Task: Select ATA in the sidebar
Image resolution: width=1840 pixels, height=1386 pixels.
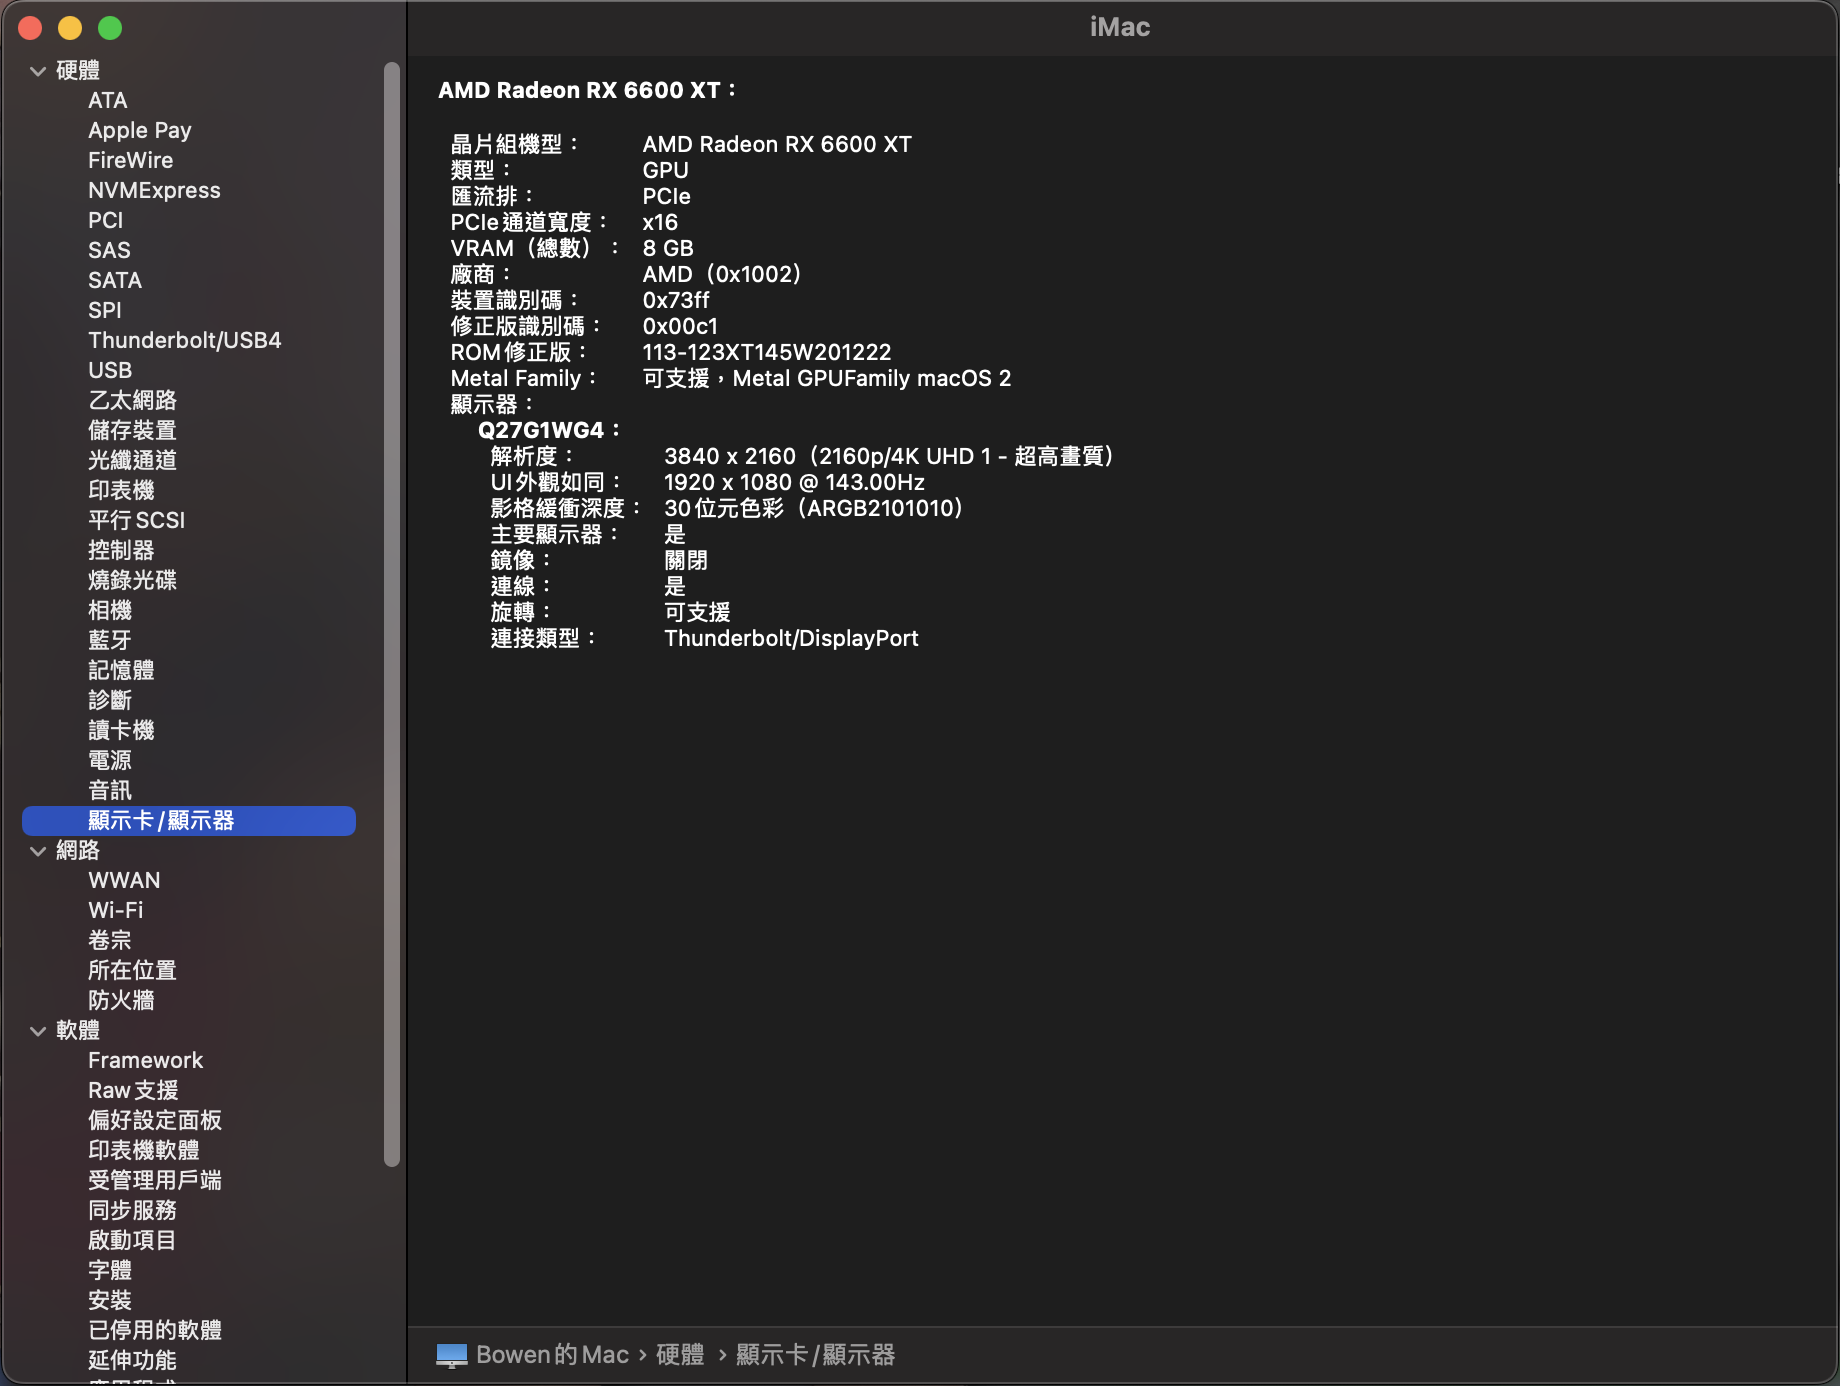Action: (x=108, y=101)
